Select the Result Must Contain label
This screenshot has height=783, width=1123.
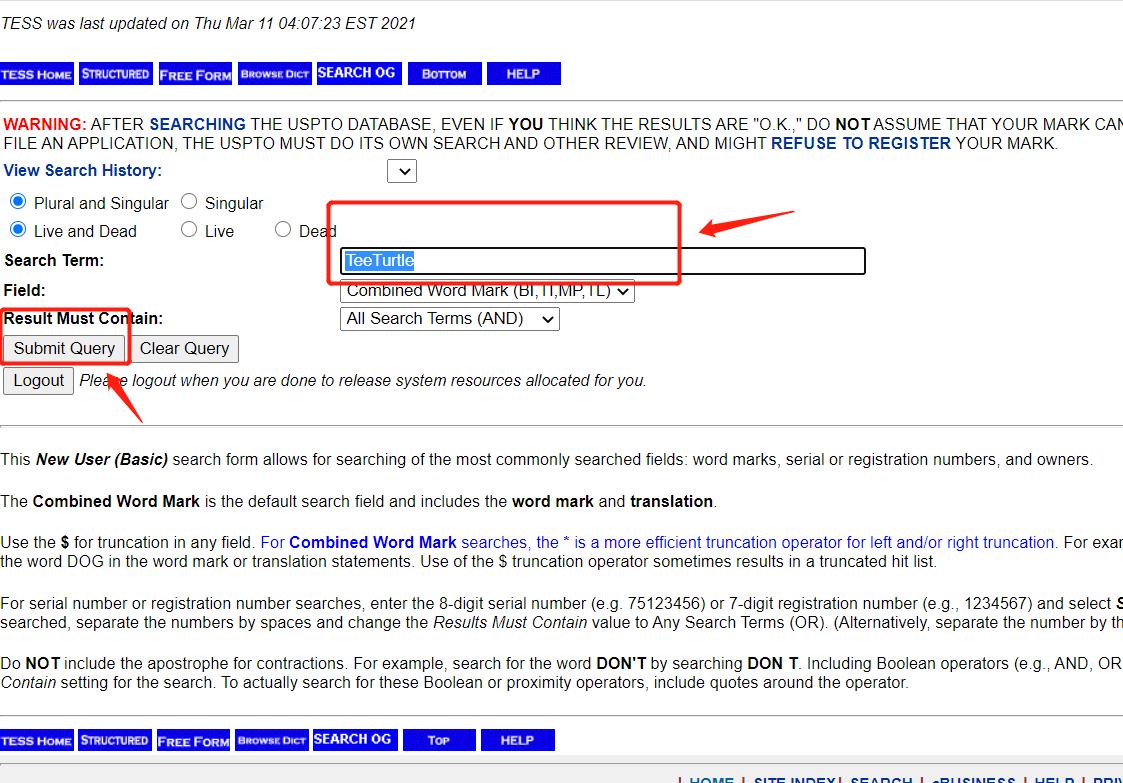(x=83, y=319)
